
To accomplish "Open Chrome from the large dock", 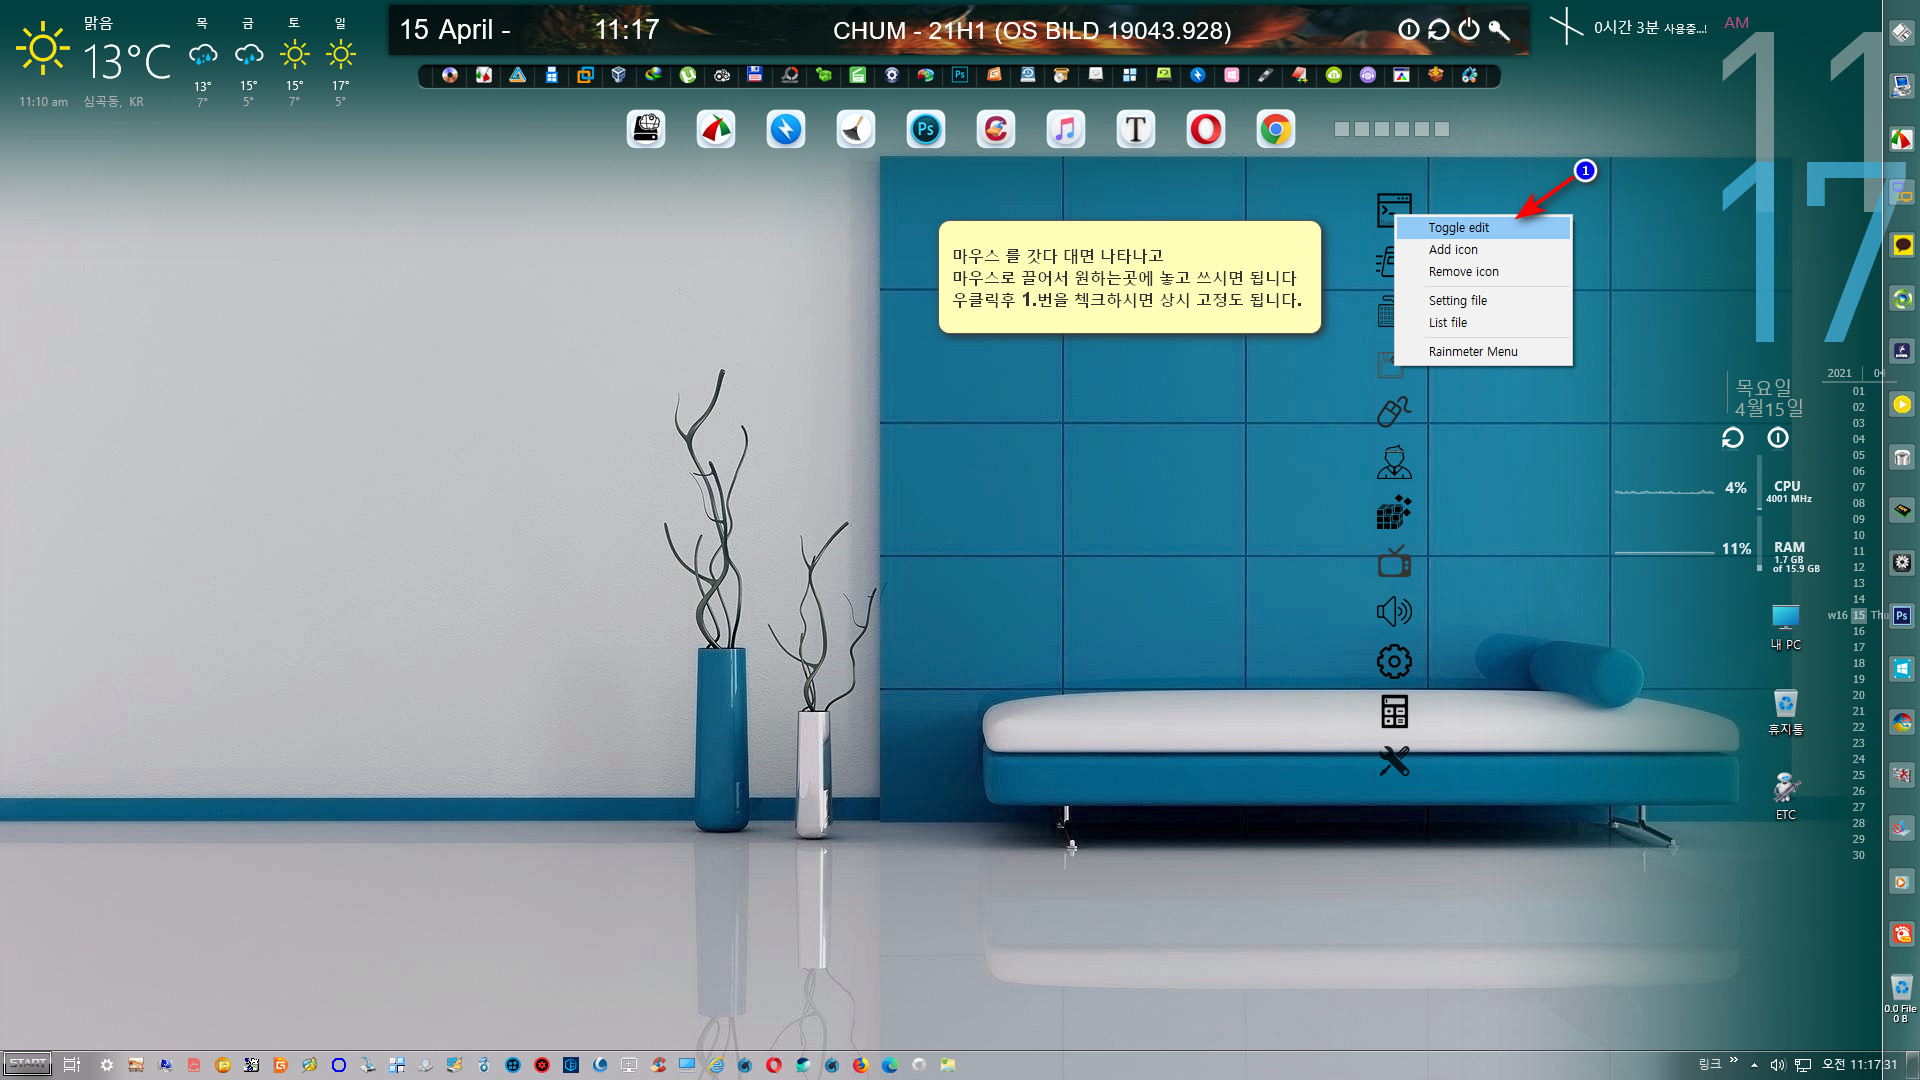I will 1276,129.
